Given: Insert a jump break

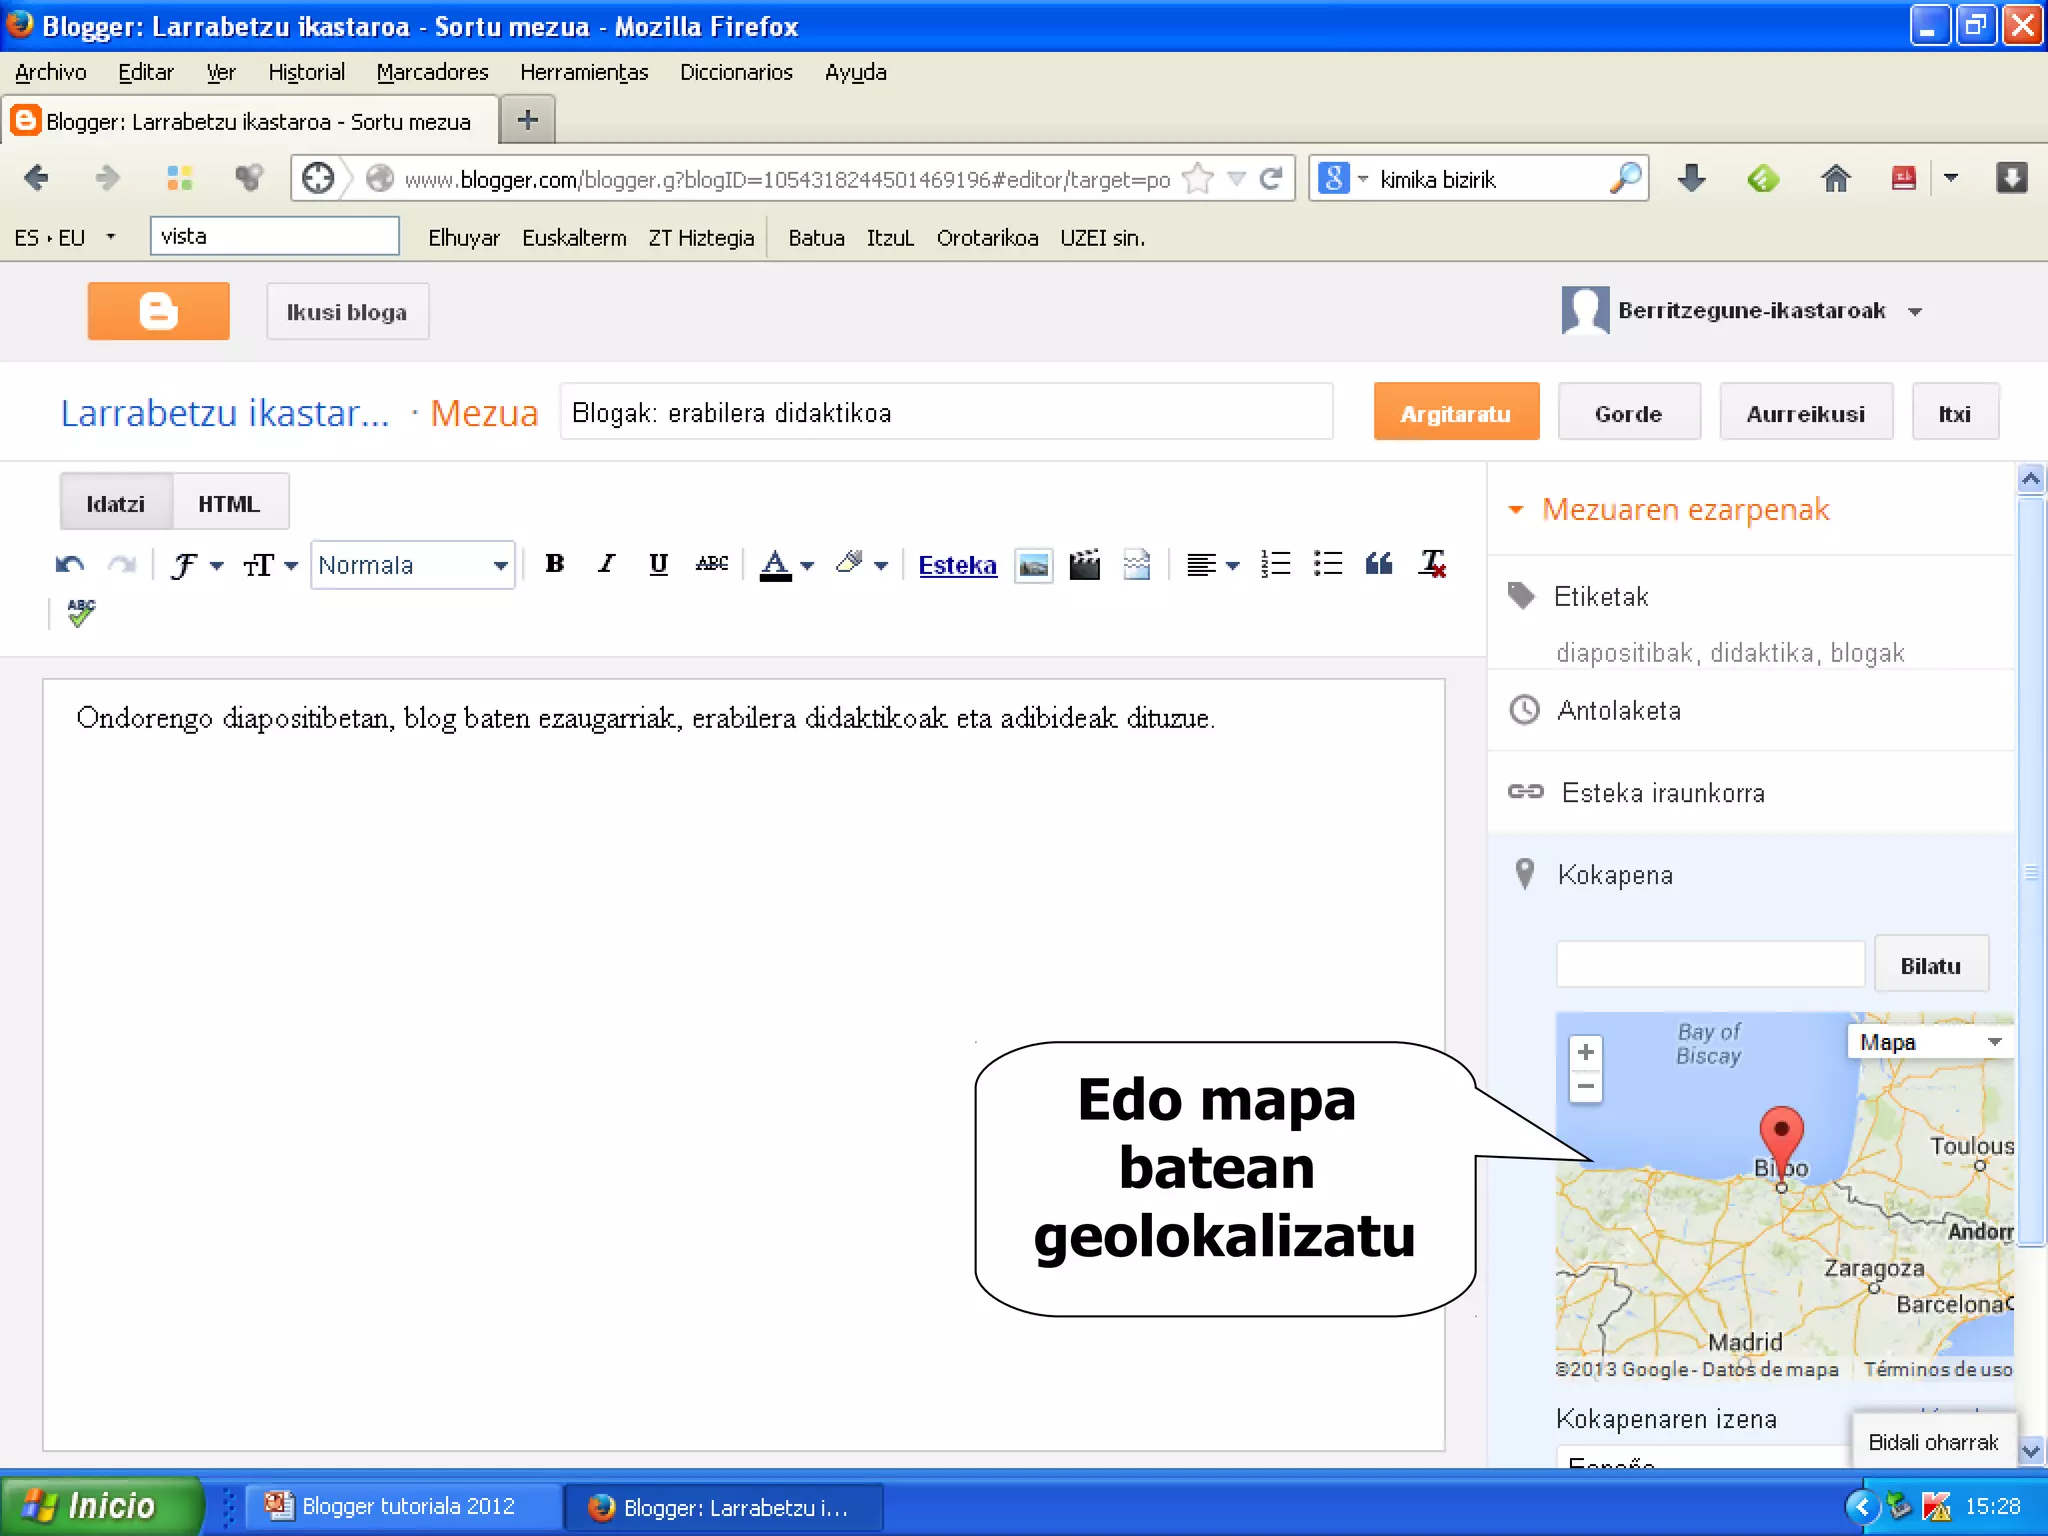Looking at the screenshot, I should [1137, 565].
